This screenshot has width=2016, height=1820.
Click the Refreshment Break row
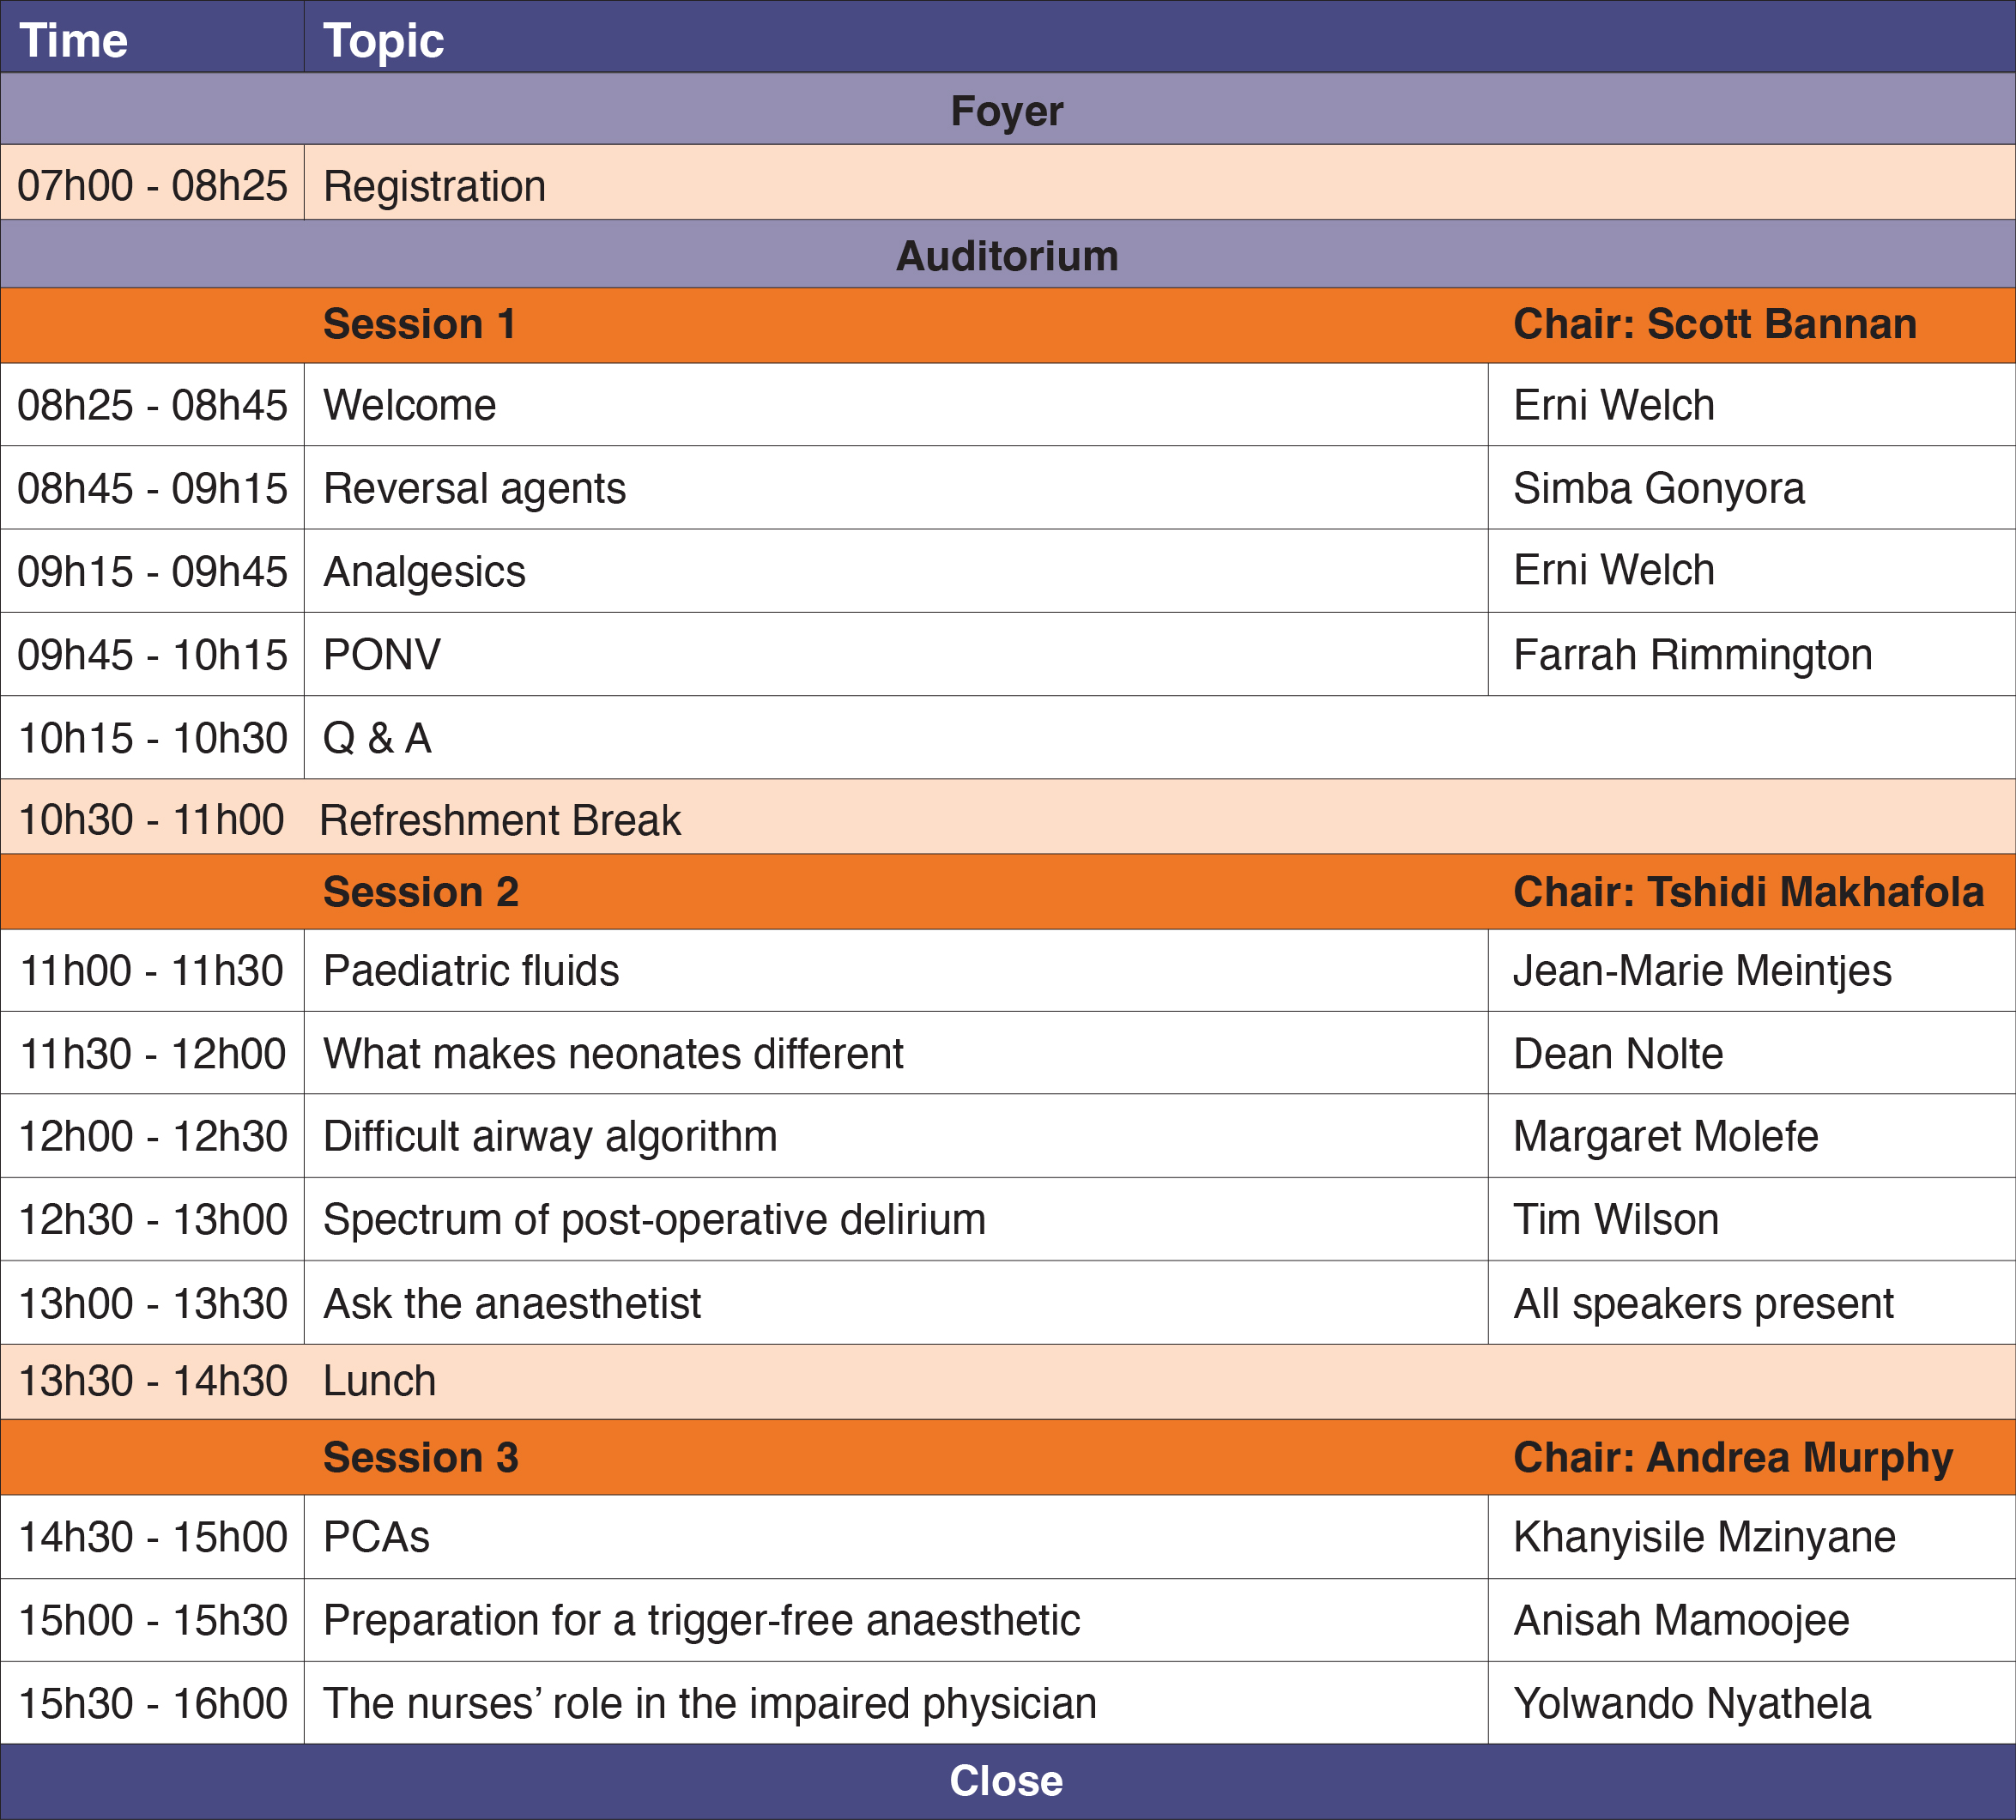[500, 820]
